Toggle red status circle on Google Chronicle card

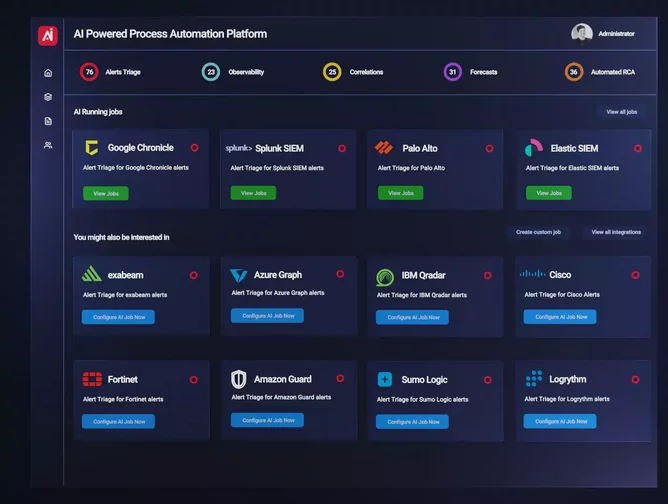point(195,148)
